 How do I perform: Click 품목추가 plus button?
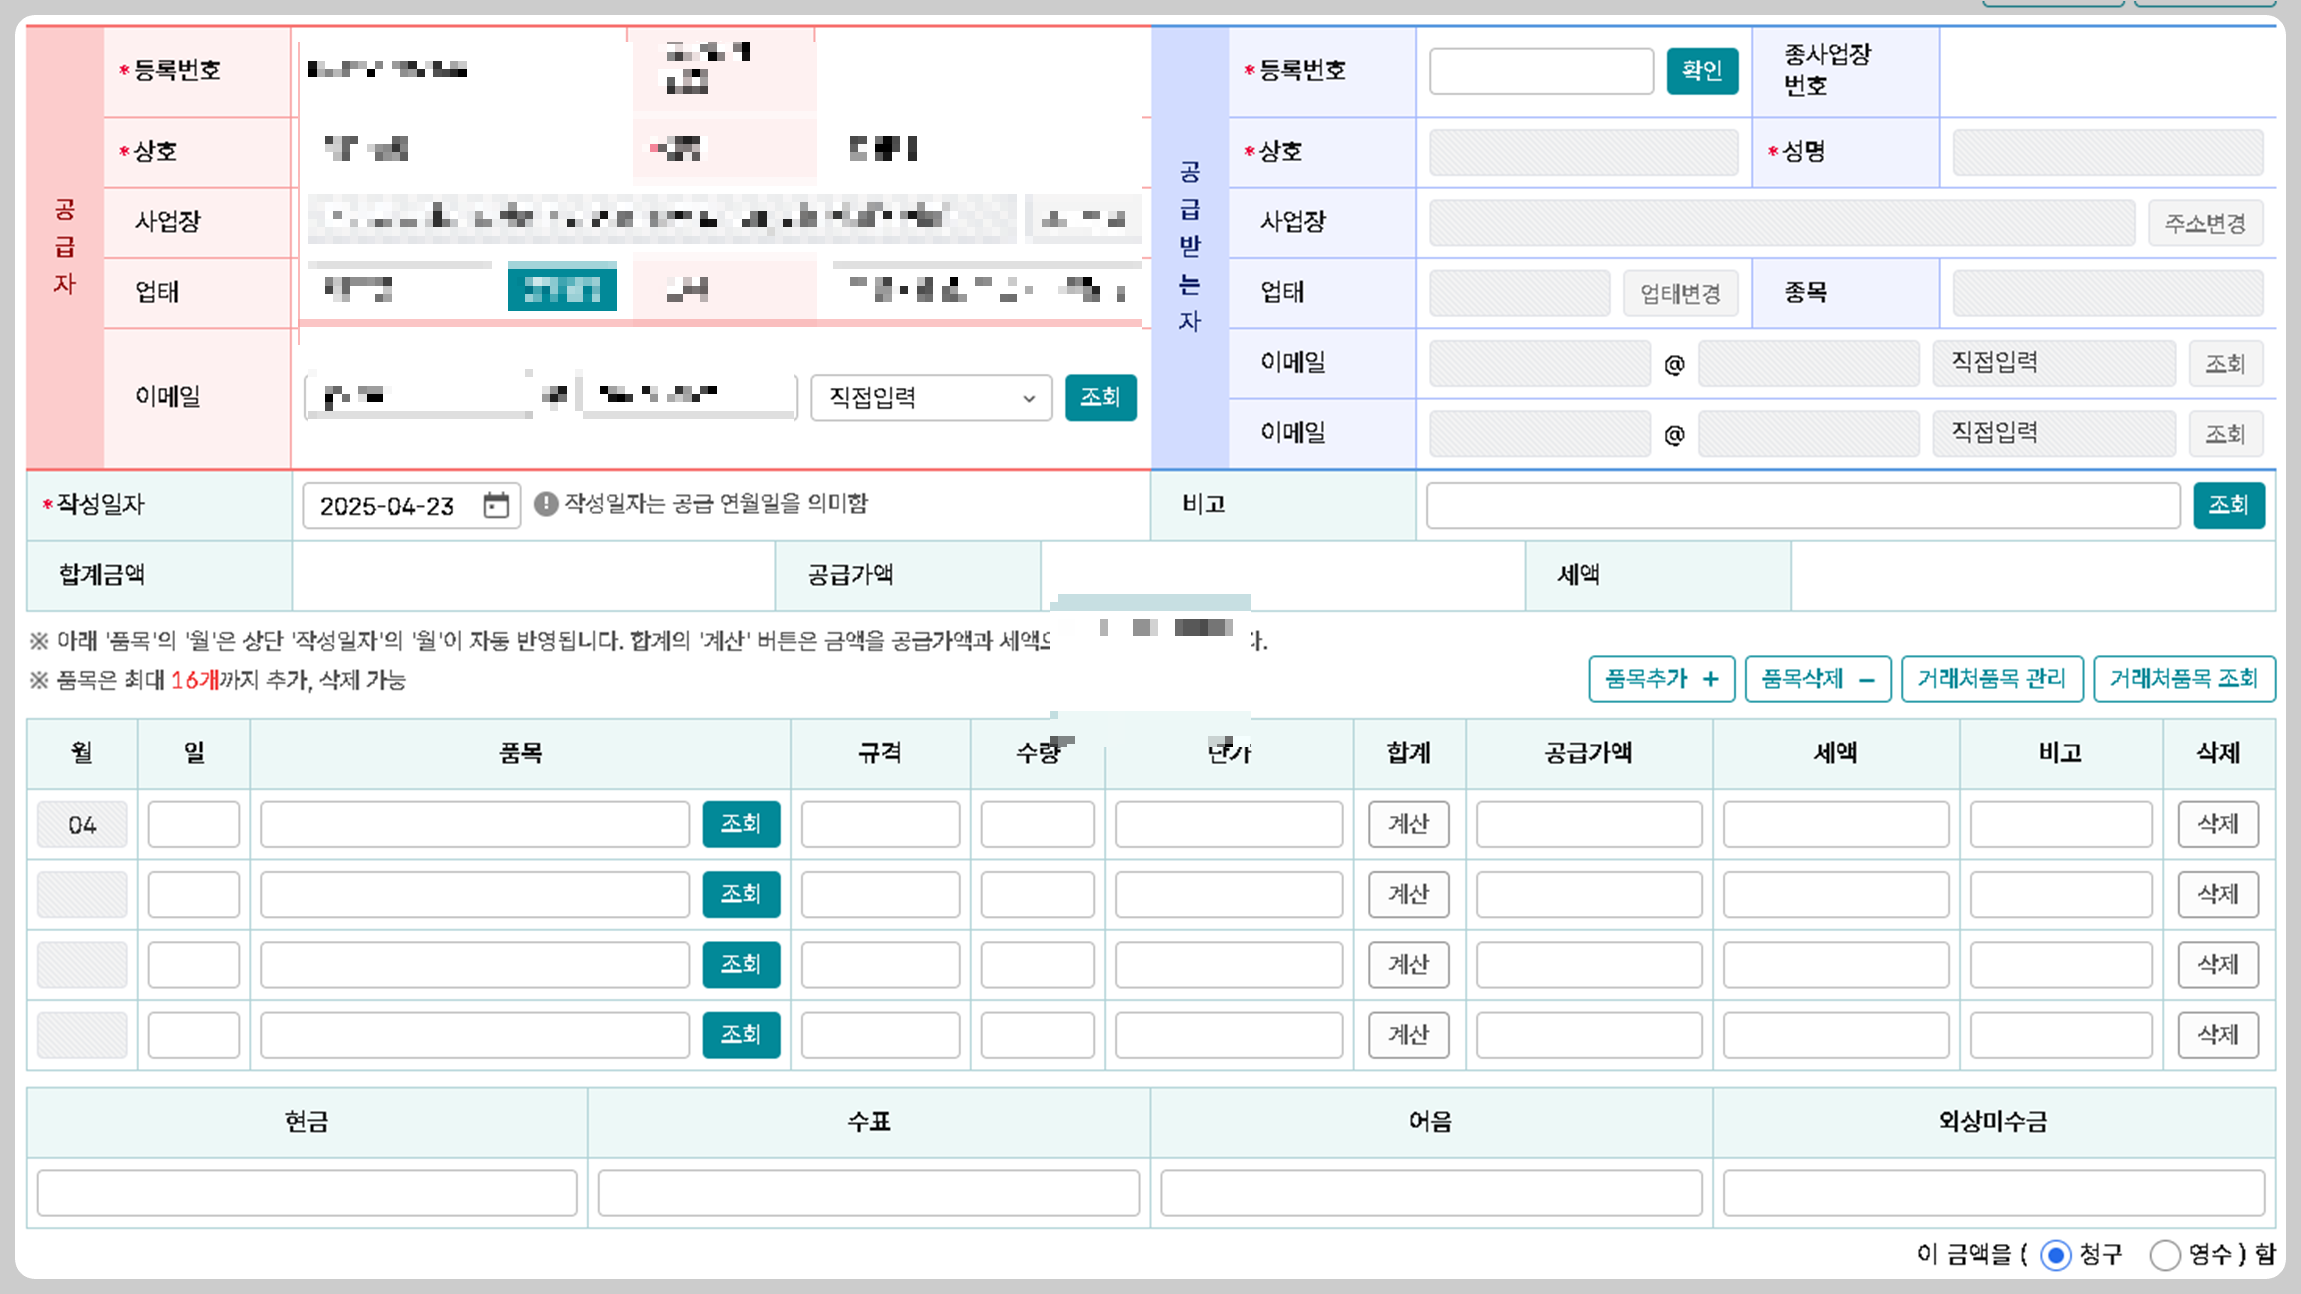[x=1661, y=679]
